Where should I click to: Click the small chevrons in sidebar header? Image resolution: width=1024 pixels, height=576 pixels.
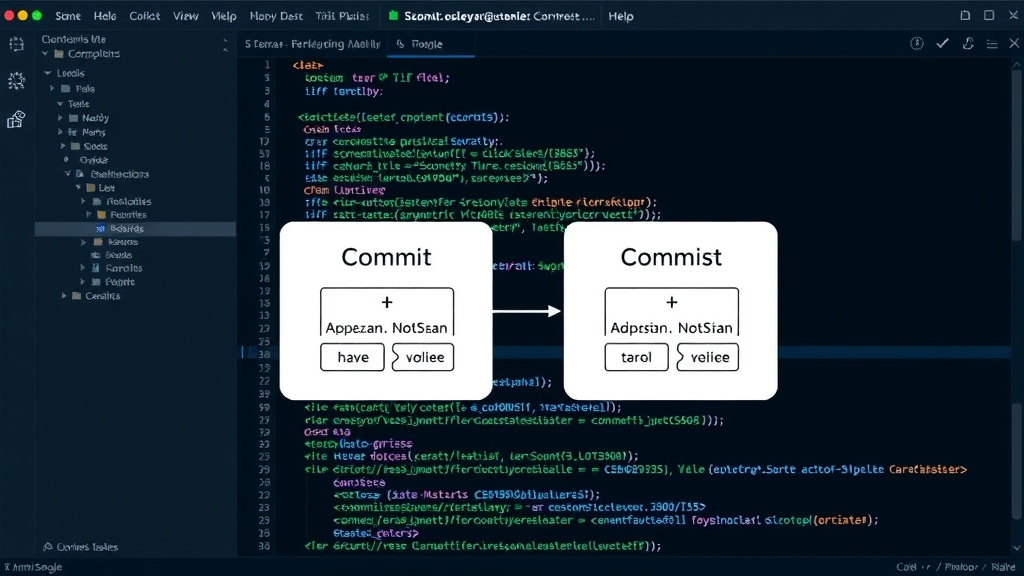click(225, 44)
